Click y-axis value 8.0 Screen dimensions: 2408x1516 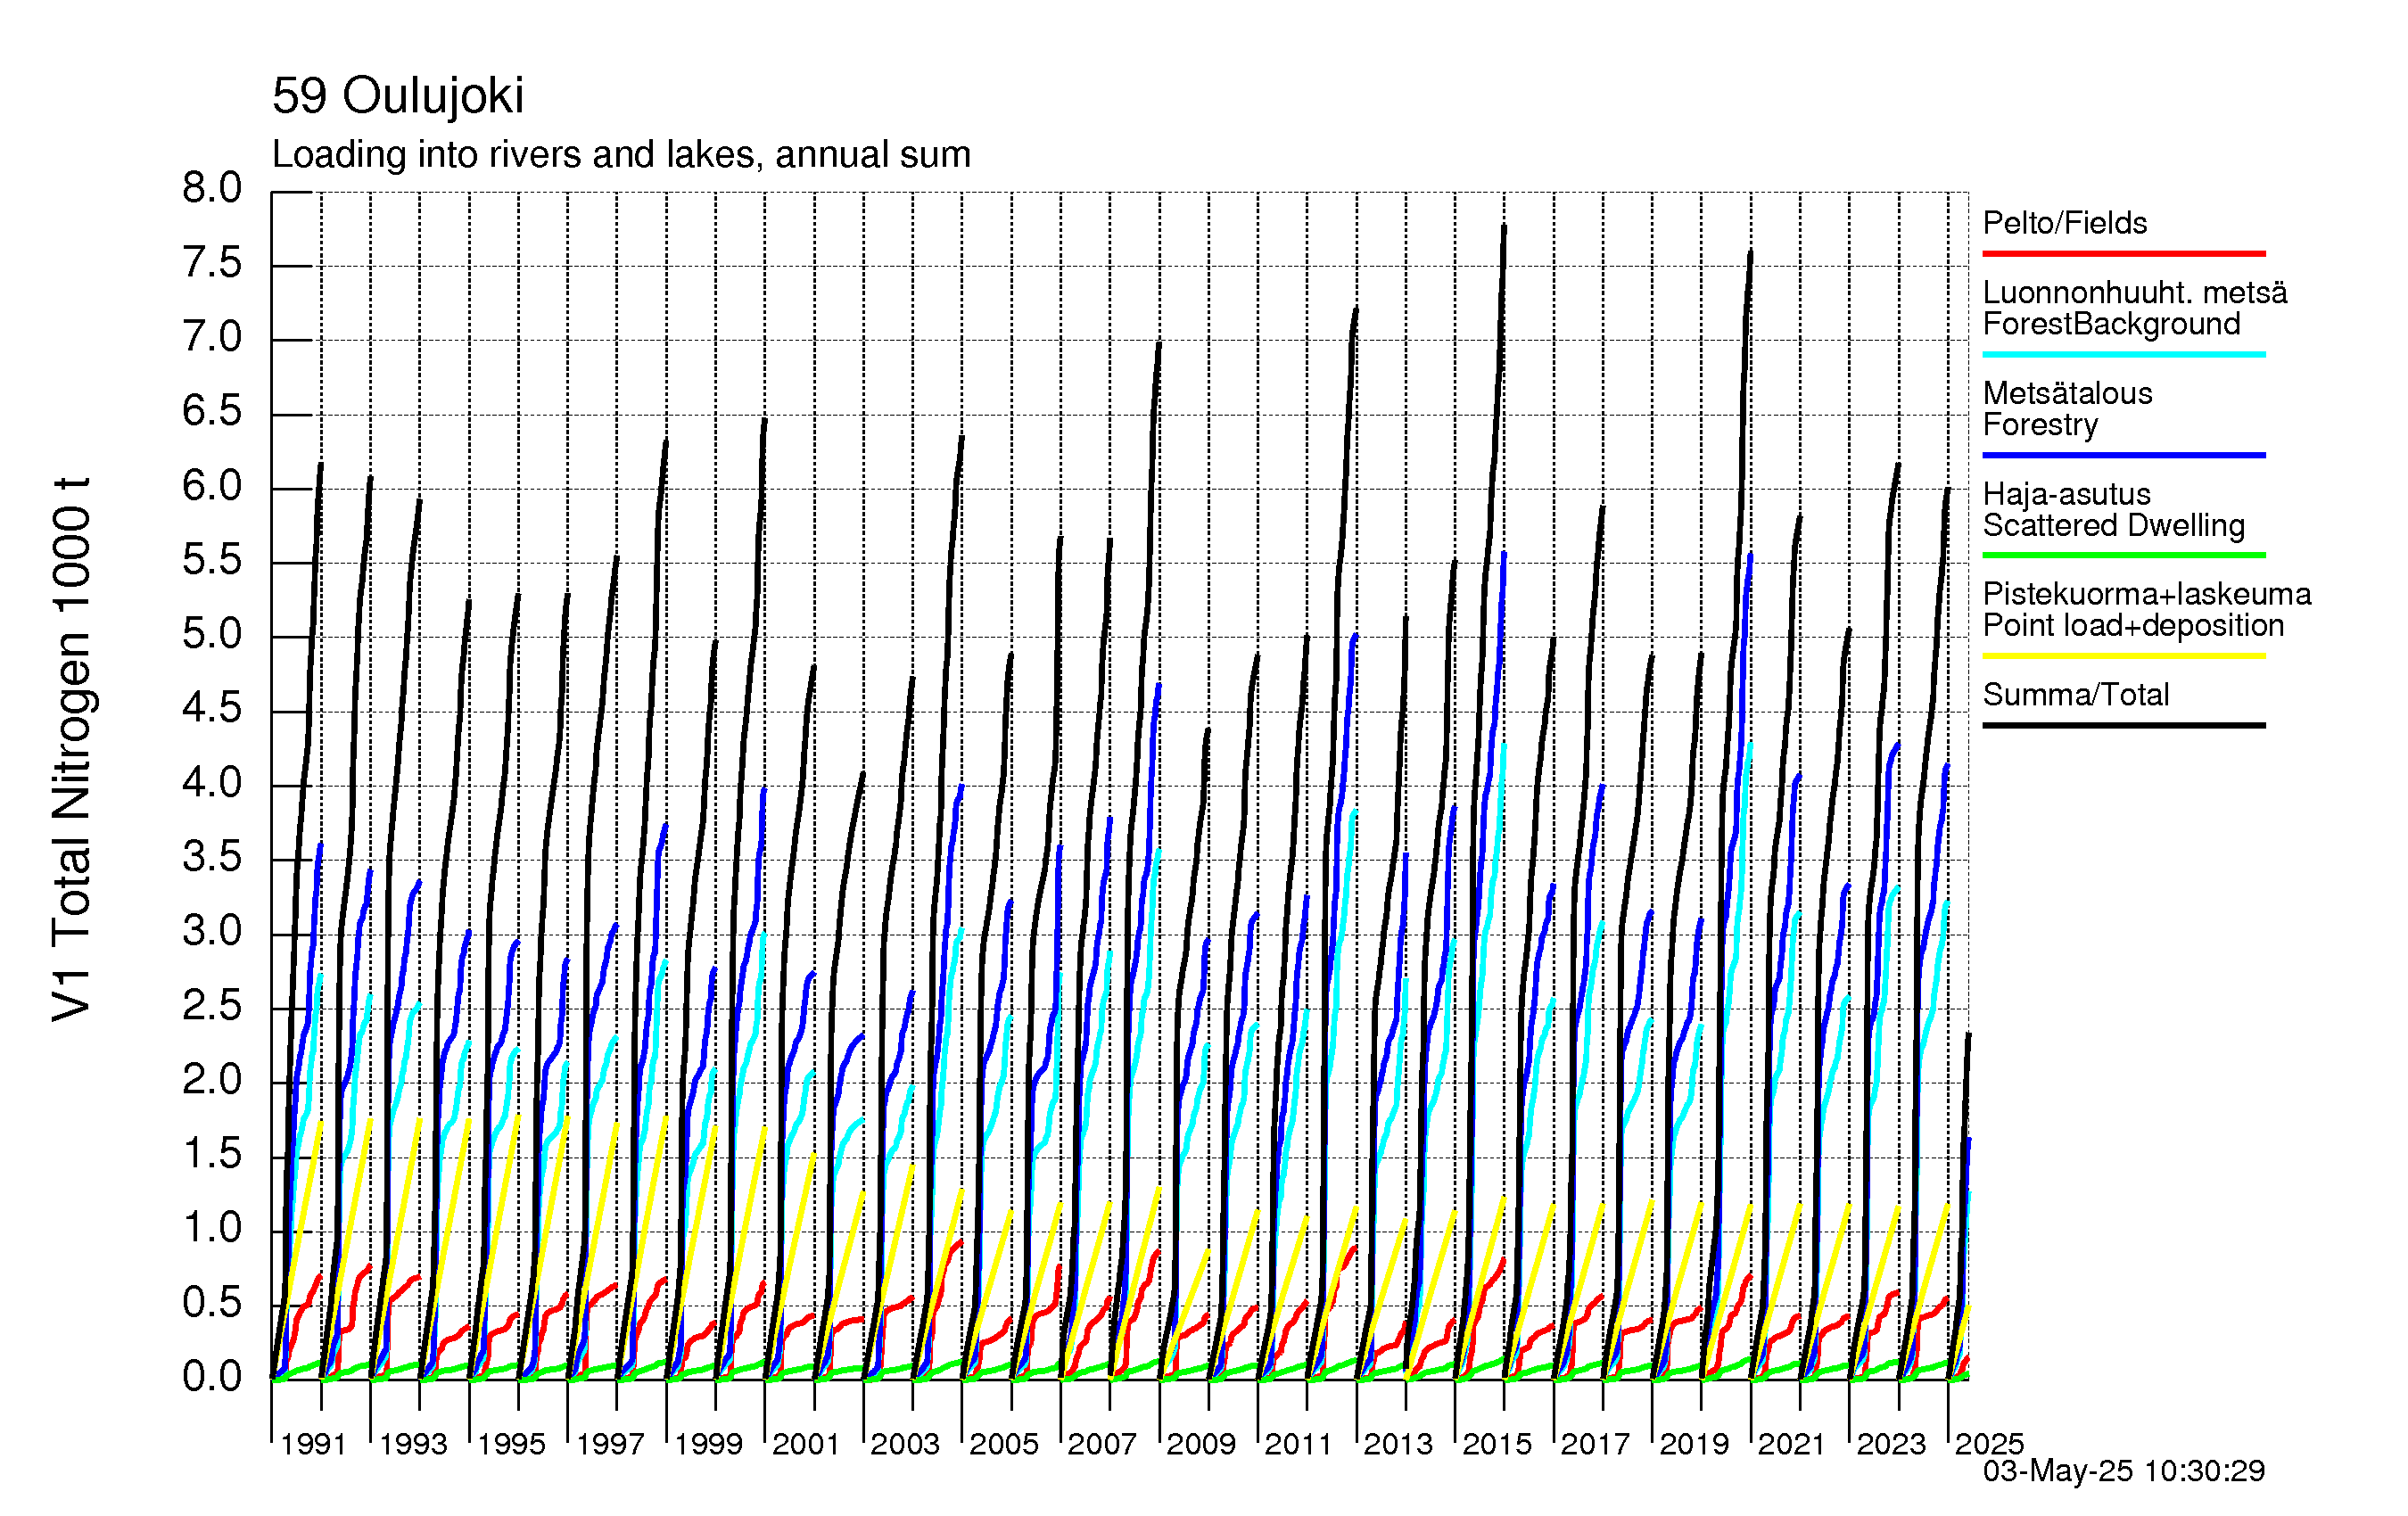(x=212, y=188)
